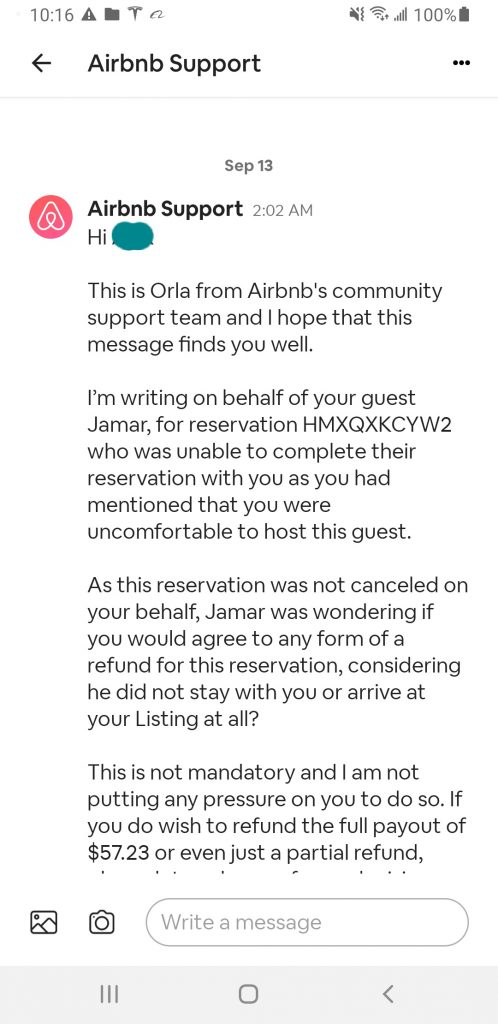498x1024 pixels.
Task: Tap the $57.23 payout amount text
Action: 117,852
